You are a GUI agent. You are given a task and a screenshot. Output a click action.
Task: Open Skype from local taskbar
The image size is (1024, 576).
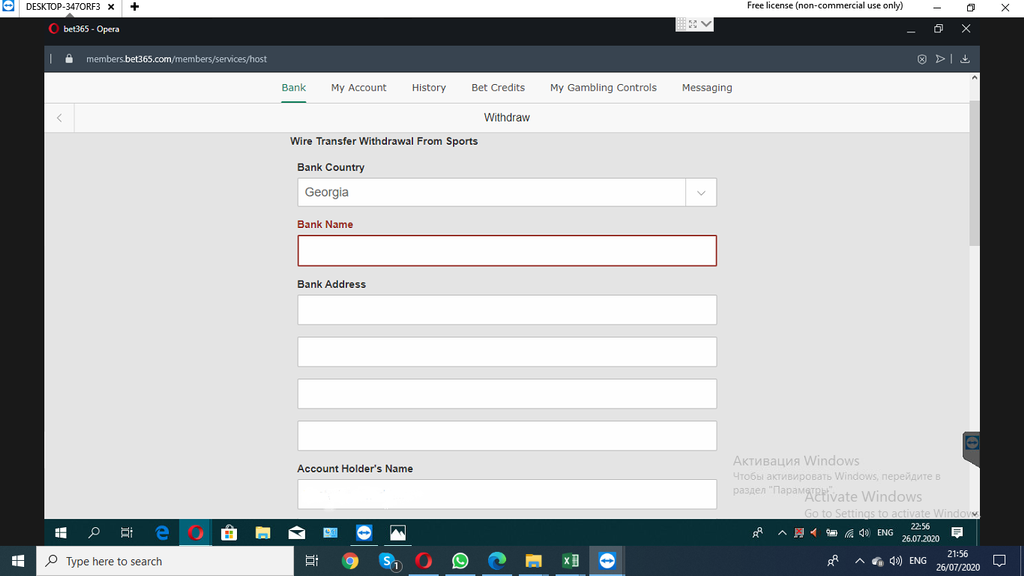(388, 561)
